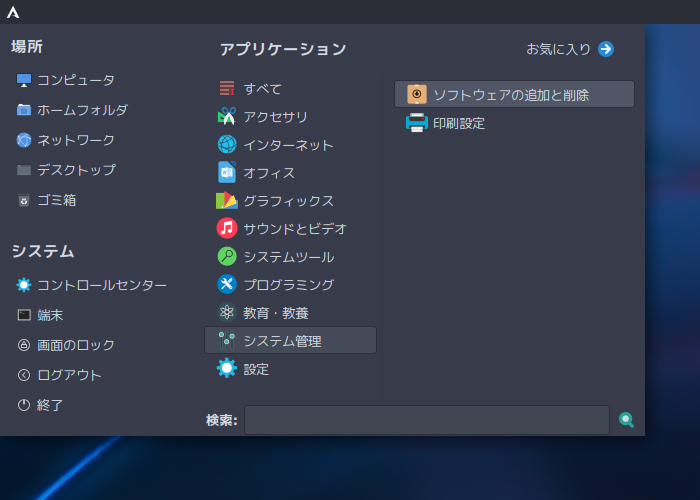Click the コンピュータ text label
This screenshot has height=500, width=700.
click(x=76, y=80)
